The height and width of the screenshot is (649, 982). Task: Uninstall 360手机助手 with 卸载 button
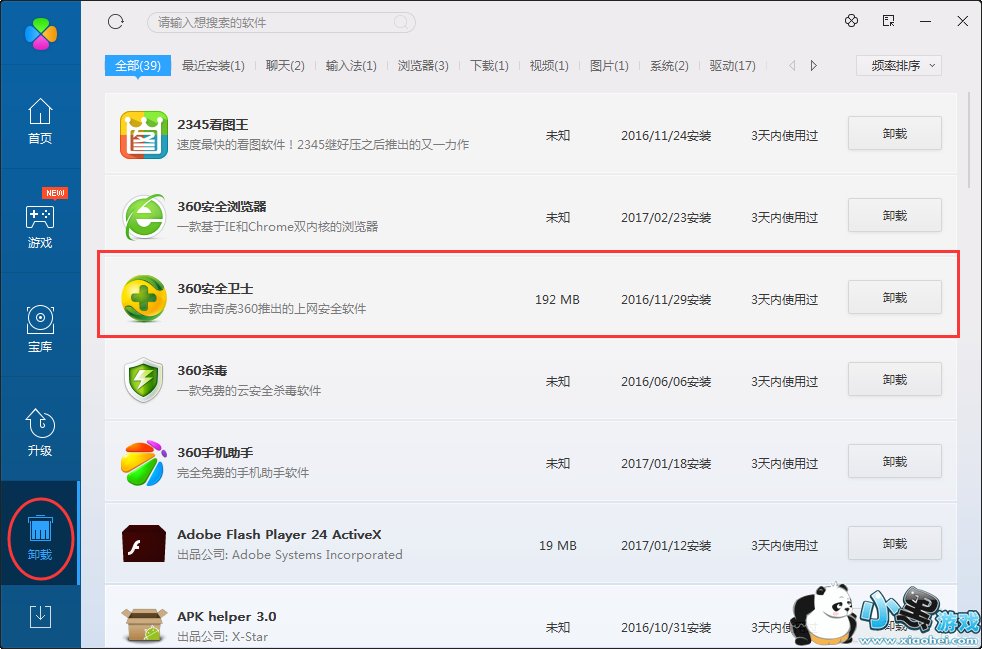pyautogui.click(x=895, y=461)
